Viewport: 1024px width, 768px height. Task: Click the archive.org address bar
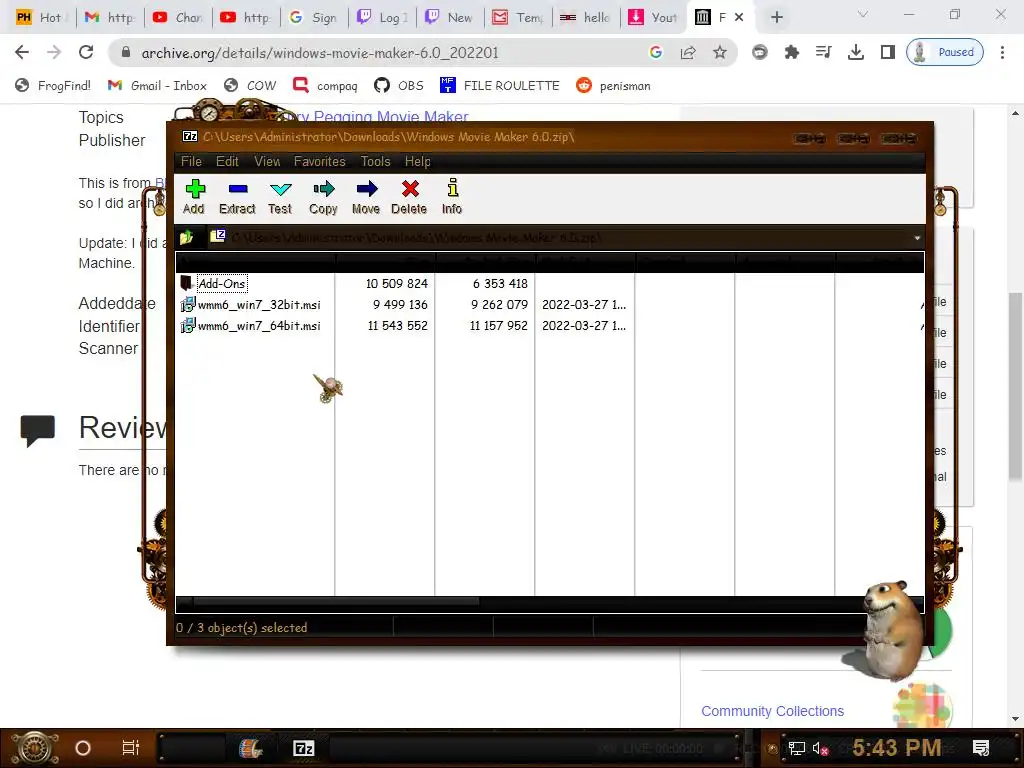(320, 53)
